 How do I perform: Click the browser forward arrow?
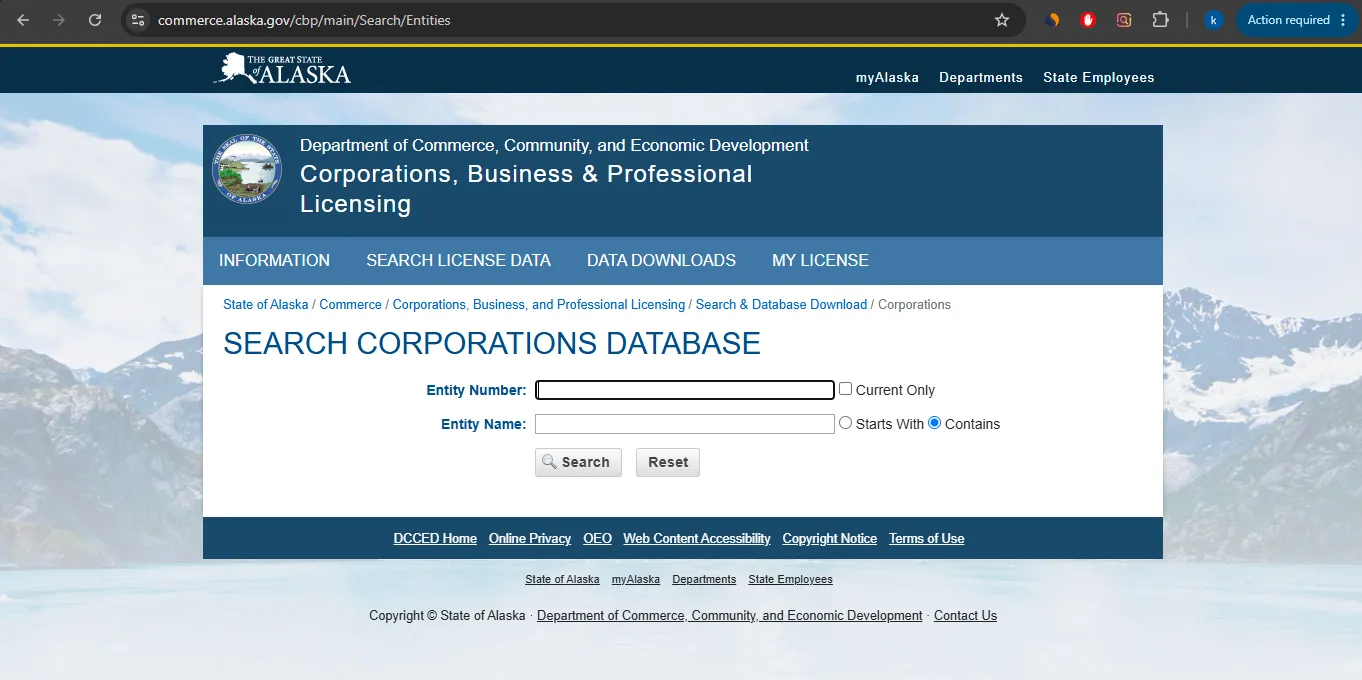click(x=59, y=20)
